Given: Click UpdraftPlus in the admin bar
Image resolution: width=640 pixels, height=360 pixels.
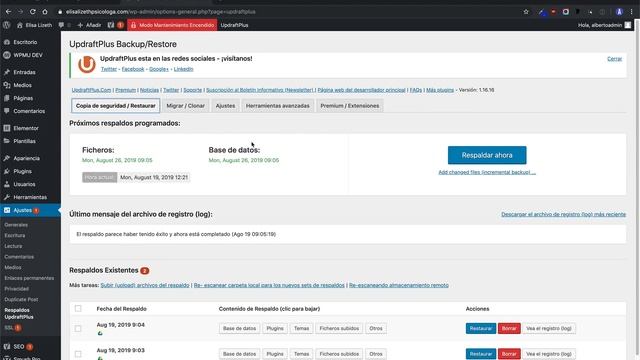Looking at the screenshot, I should coord(234,25).
